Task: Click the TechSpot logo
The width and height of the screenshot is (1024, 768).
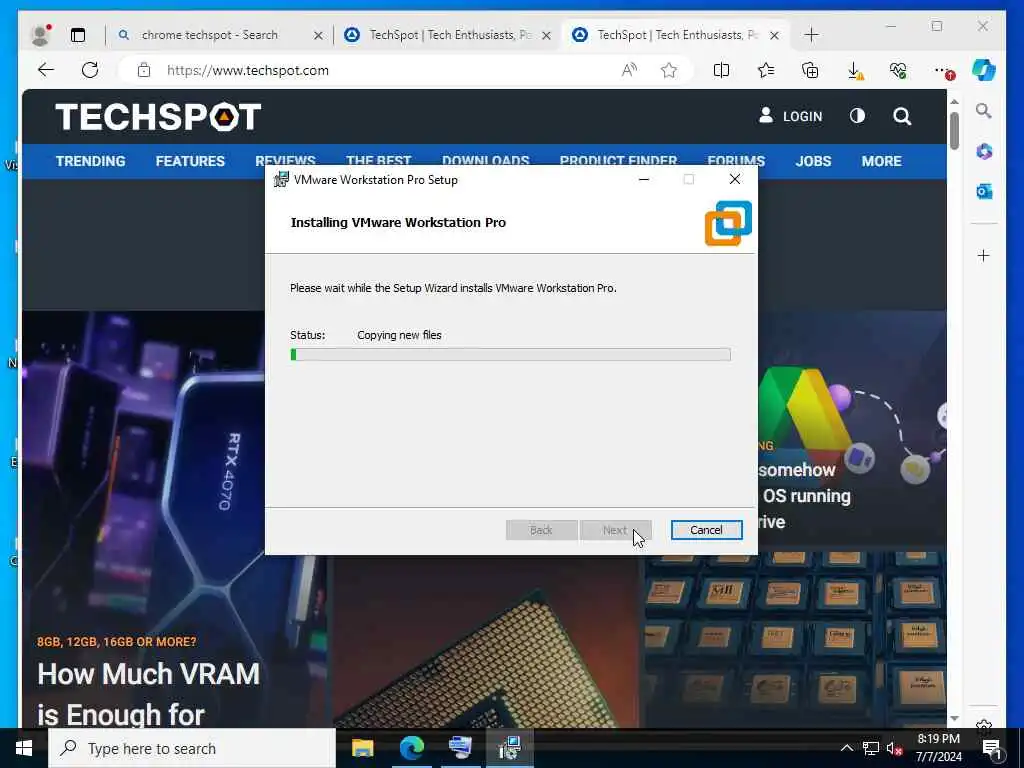Action: (x=158, y=117)
